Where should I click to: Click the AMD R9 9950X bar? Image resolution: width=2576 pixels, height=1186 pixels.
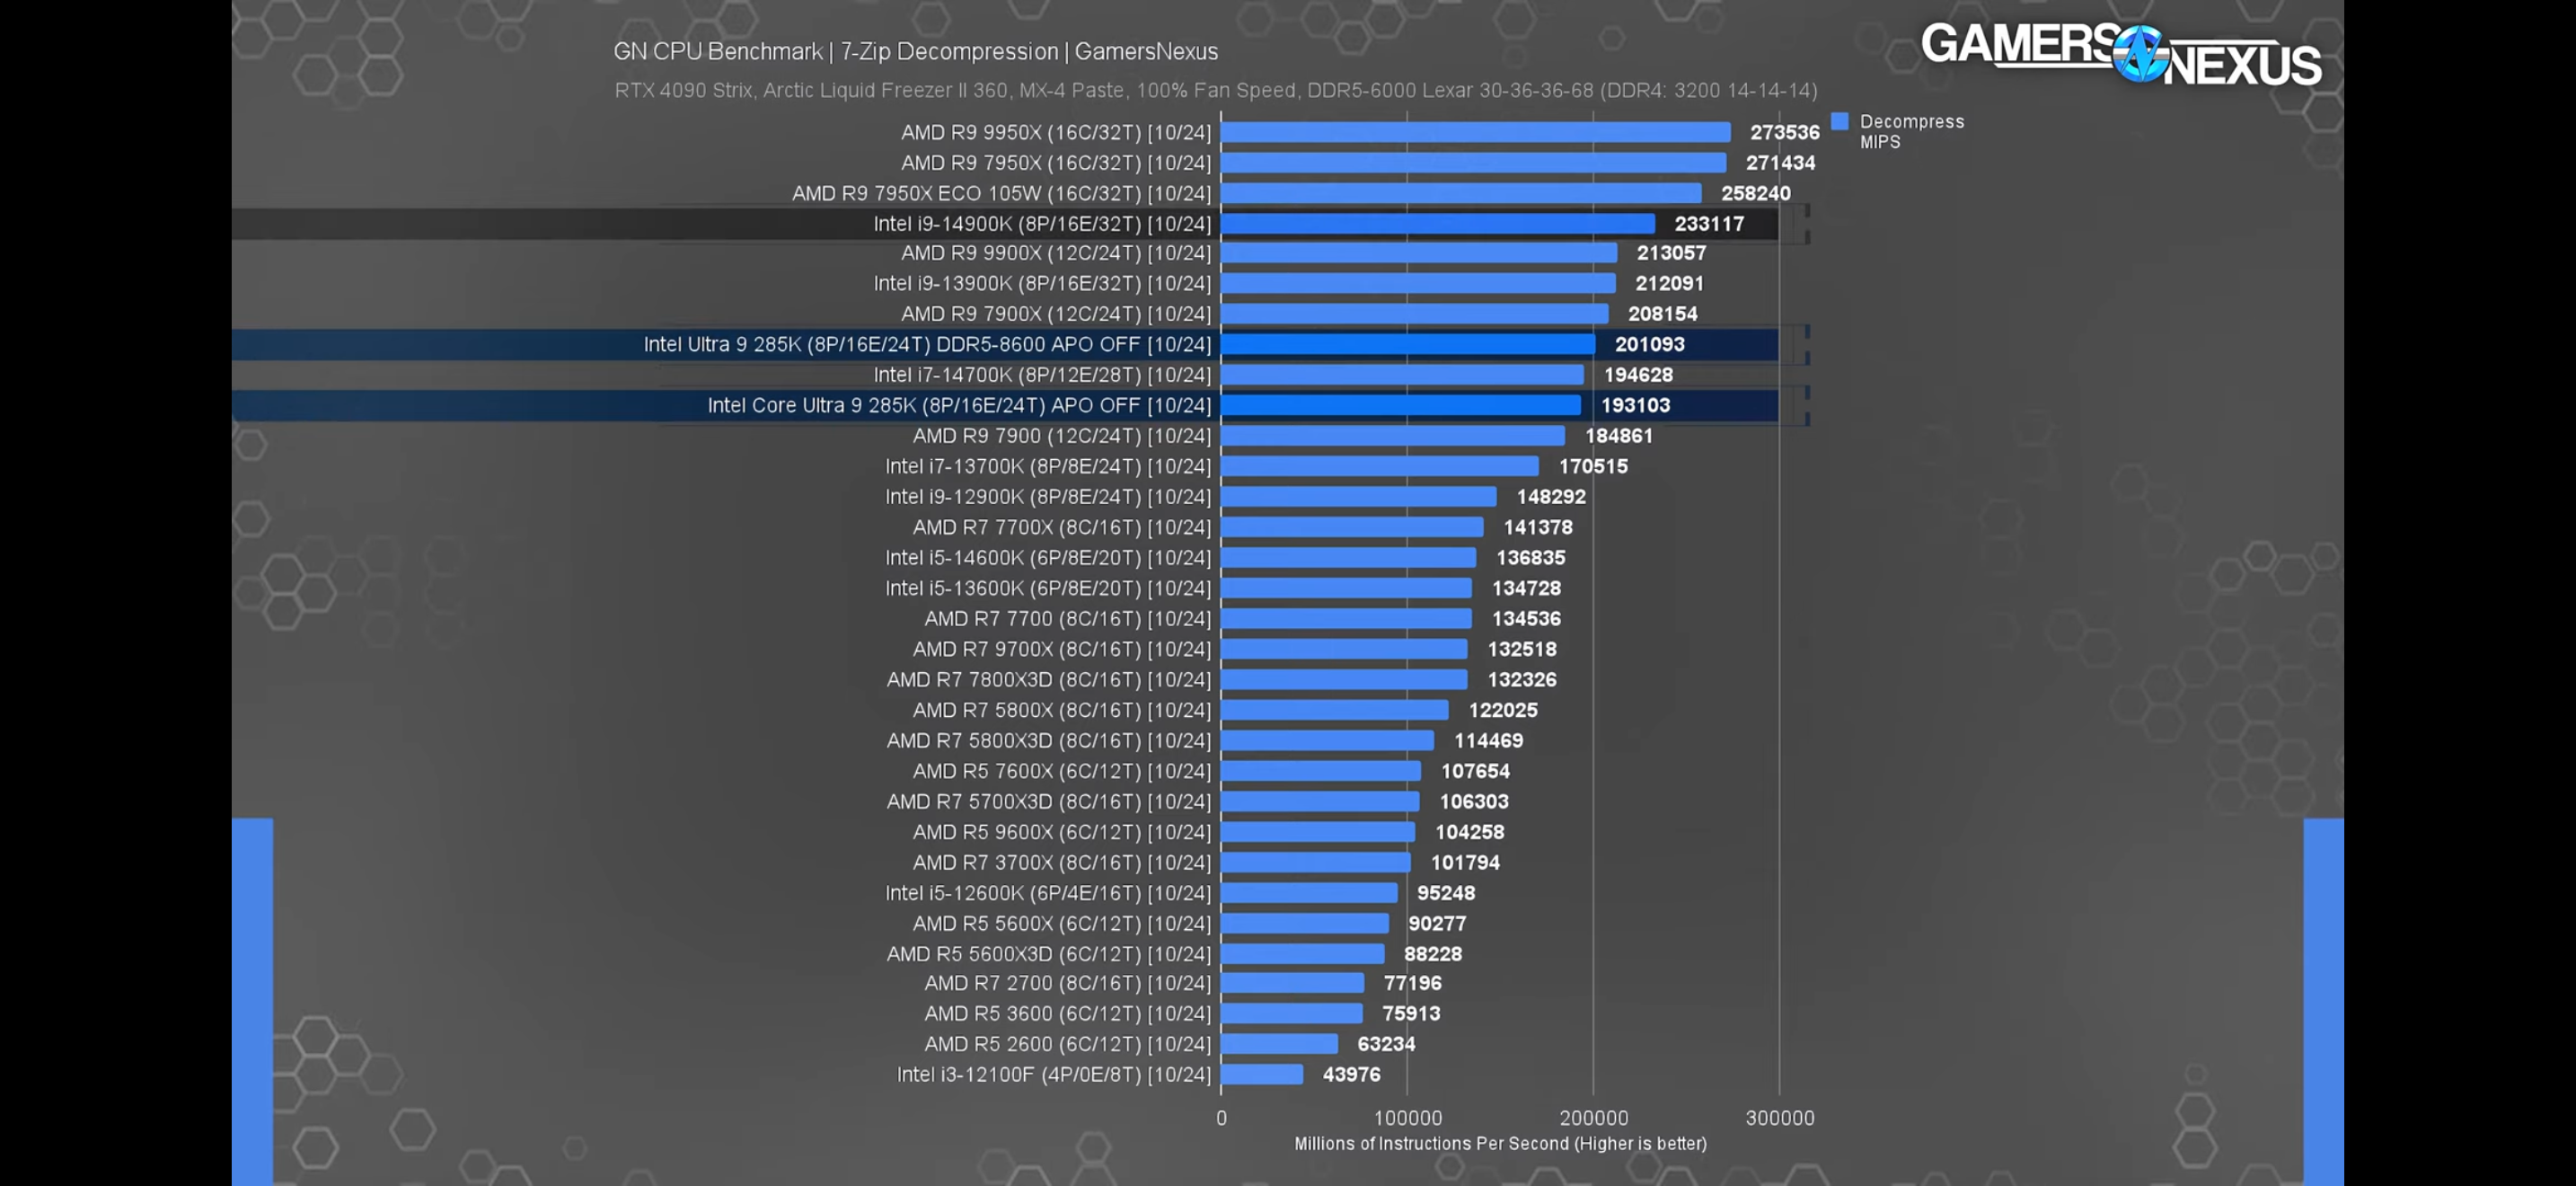pyautogui.click(x=1474, y=132)
